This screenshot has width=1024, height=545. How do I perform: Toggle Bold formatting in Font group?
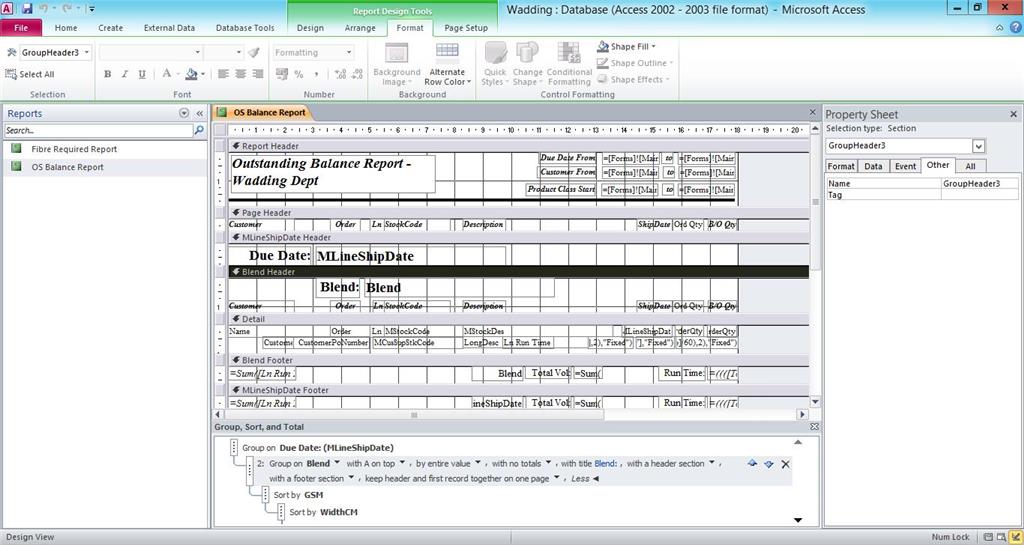[108, 74]
